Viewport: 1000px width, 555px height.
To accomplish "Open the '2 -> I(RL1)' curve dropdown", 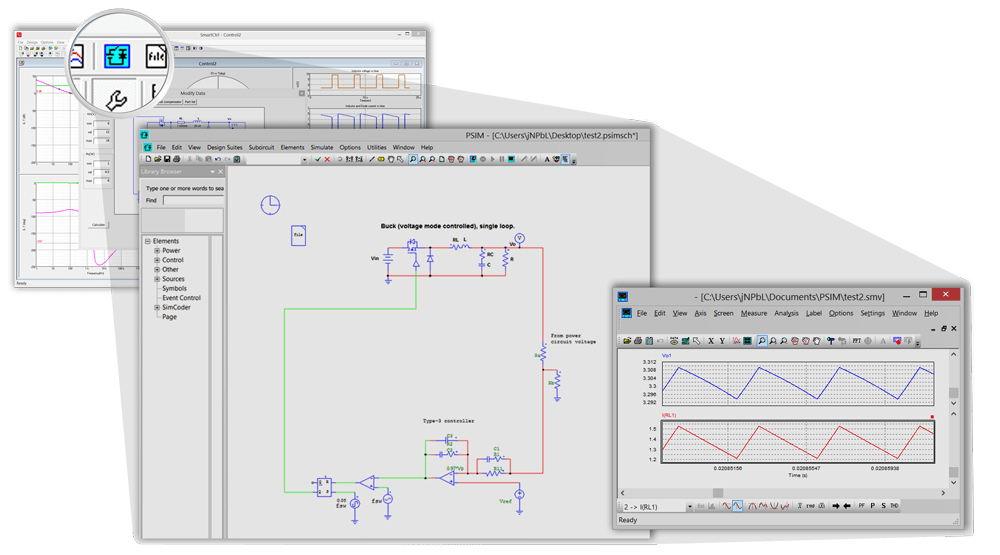I will point(688,507).
